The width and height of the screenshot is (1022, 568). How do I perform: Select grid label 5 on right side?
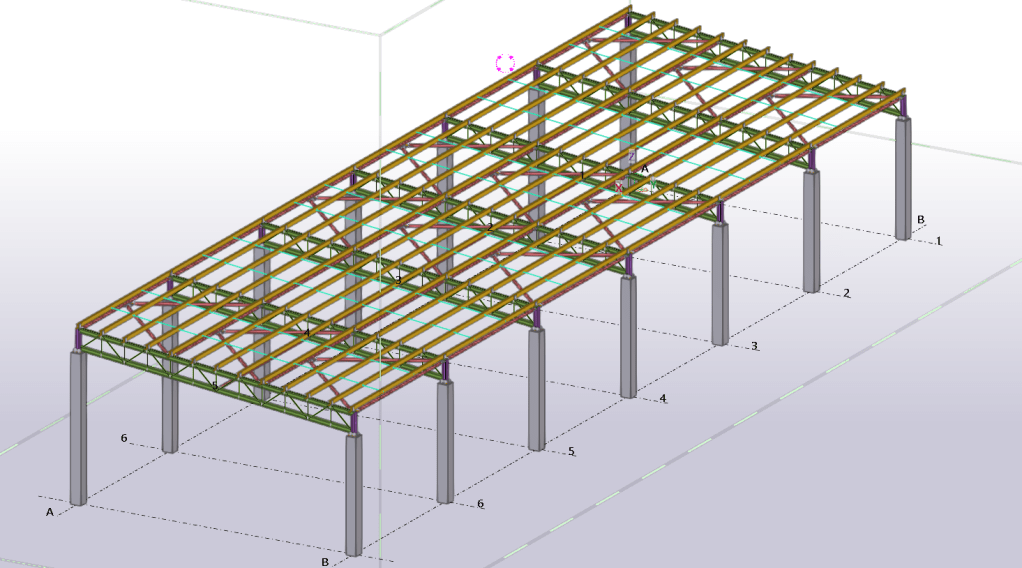coord(571,451)
